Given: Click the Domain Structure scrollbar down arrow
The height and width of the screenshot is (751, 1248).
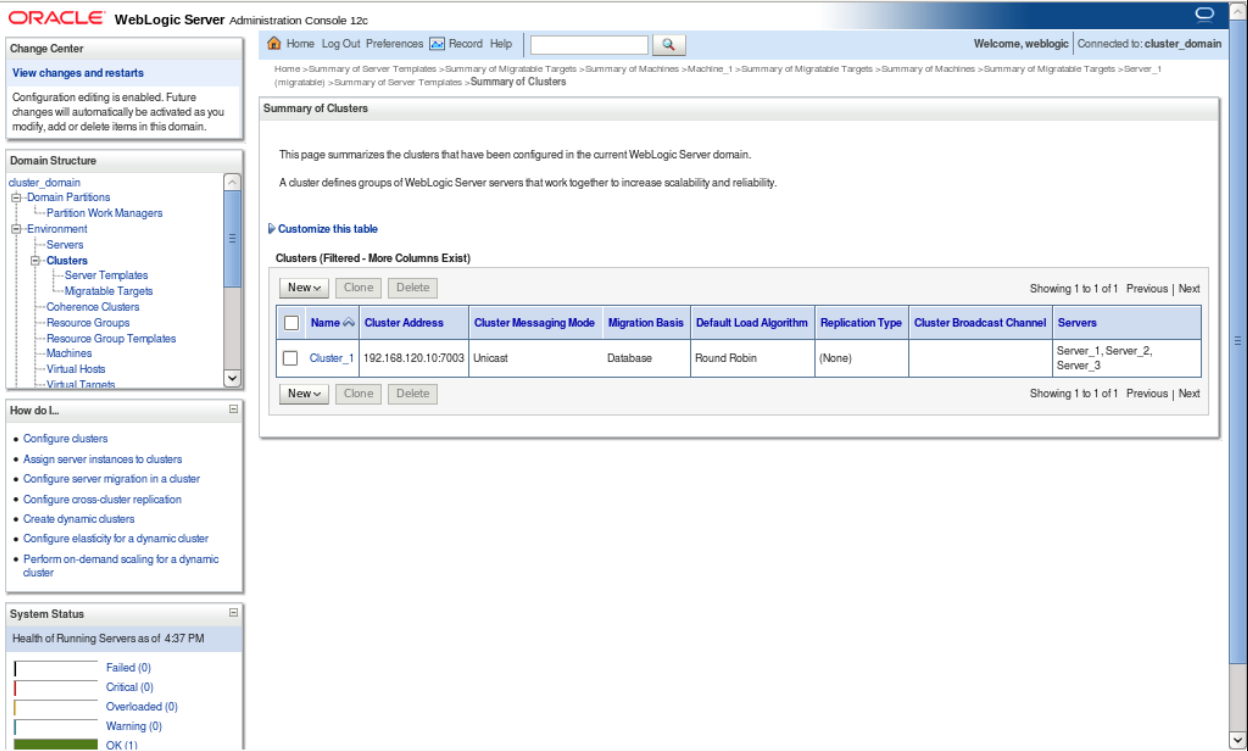Looking at the screenshot, I should pos(231,377).
